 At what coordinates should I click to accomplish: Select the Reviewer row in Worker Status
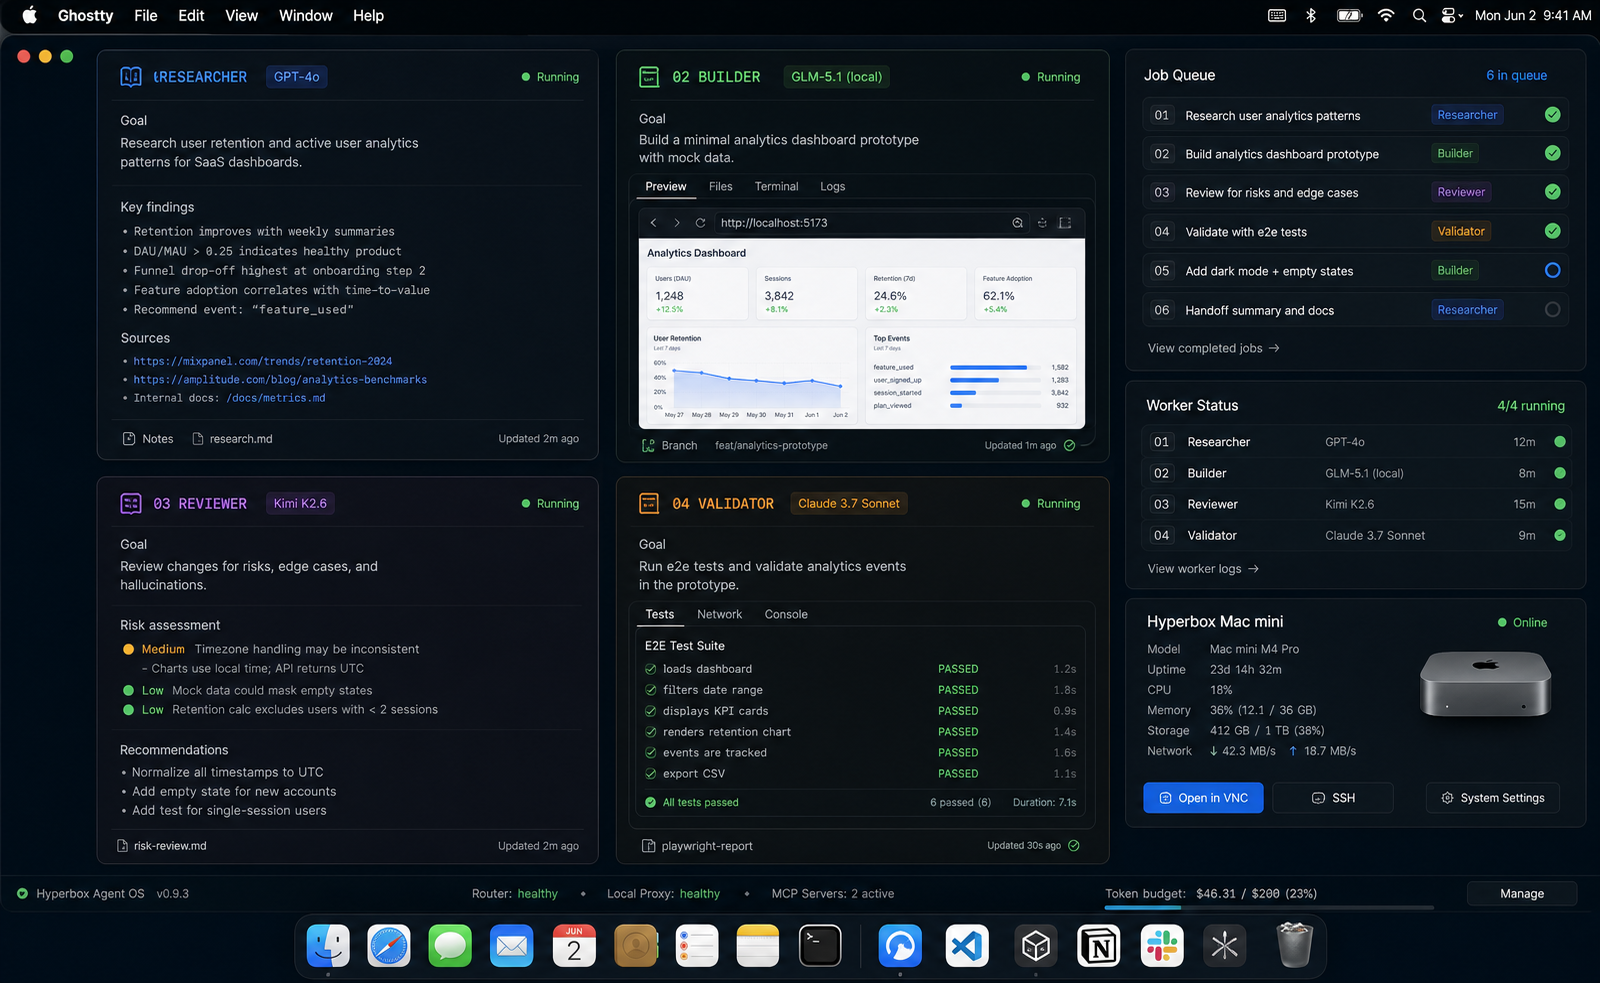[x=1356, y=505]
